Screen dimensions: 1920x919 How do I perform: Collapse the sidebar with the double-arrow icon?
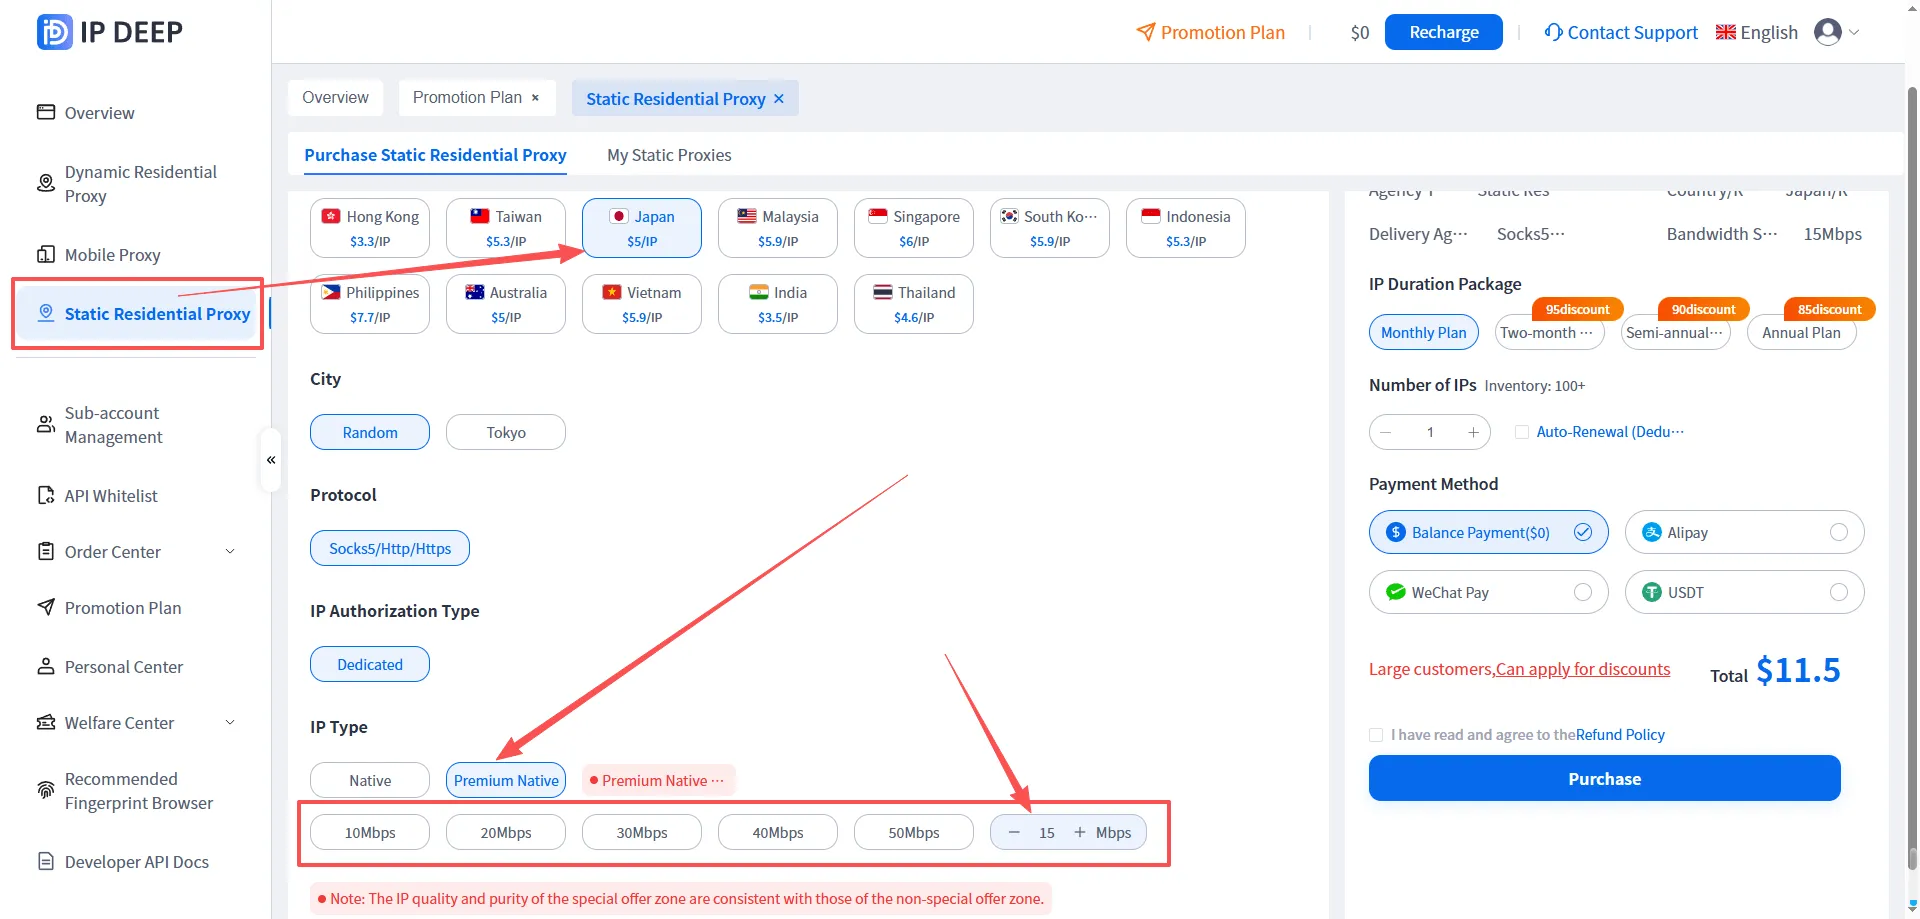click(271, 460)
